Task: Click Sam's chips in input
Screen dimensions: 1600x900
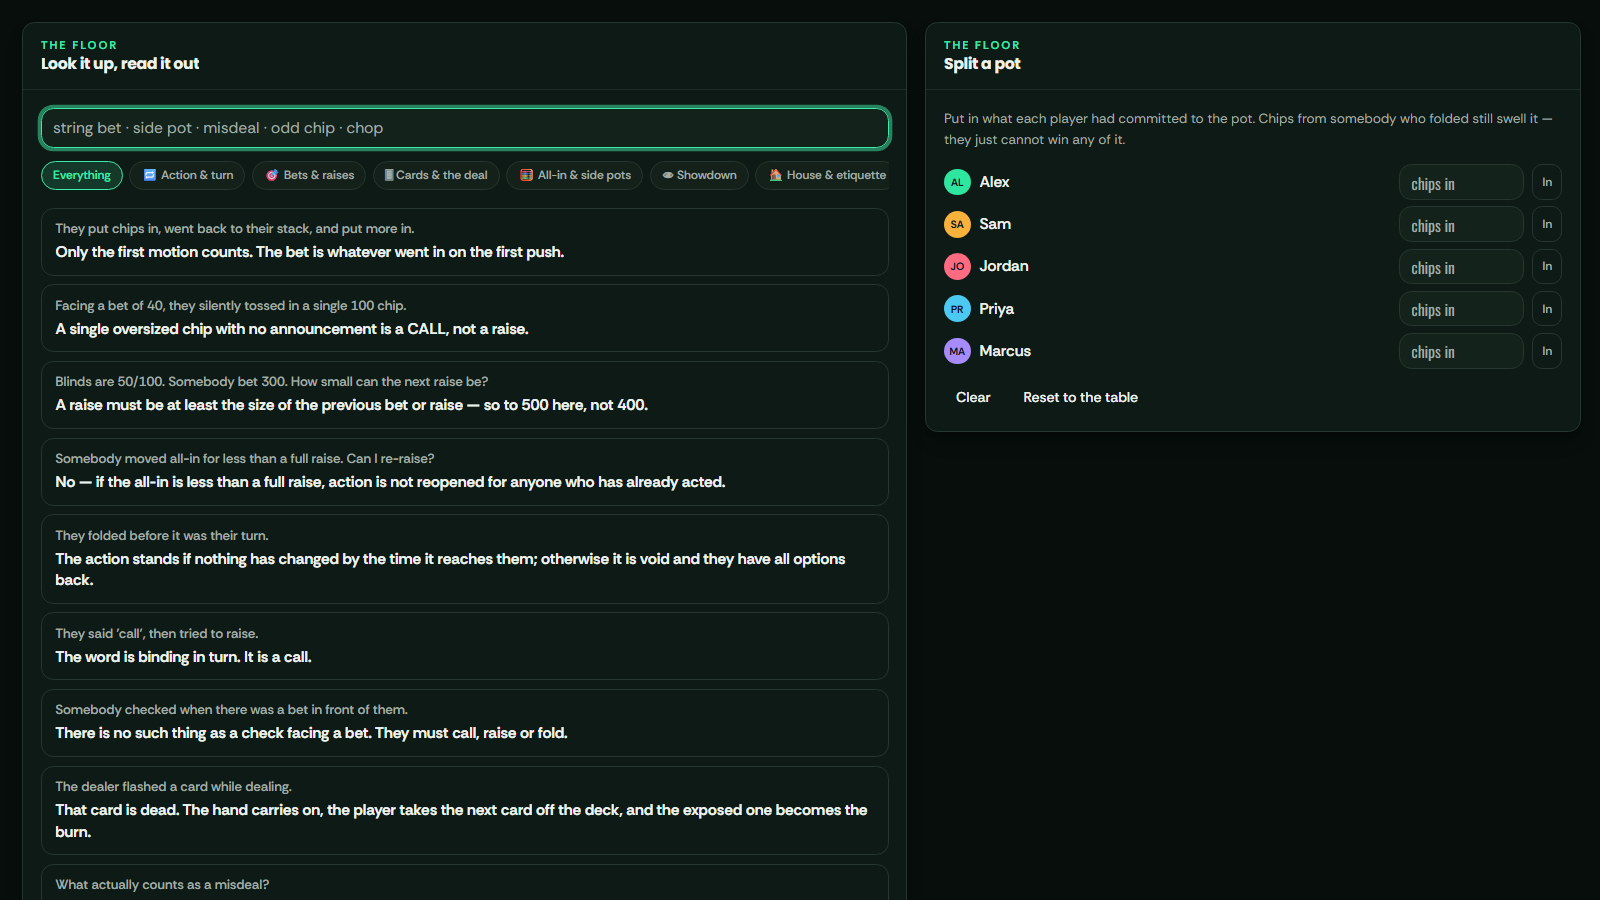Action: pos(1461,225)
